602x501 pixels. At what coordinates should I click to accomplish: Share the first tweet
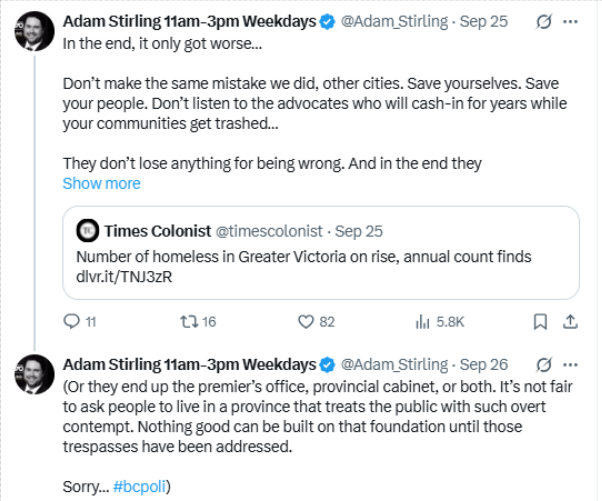(570, 322)
